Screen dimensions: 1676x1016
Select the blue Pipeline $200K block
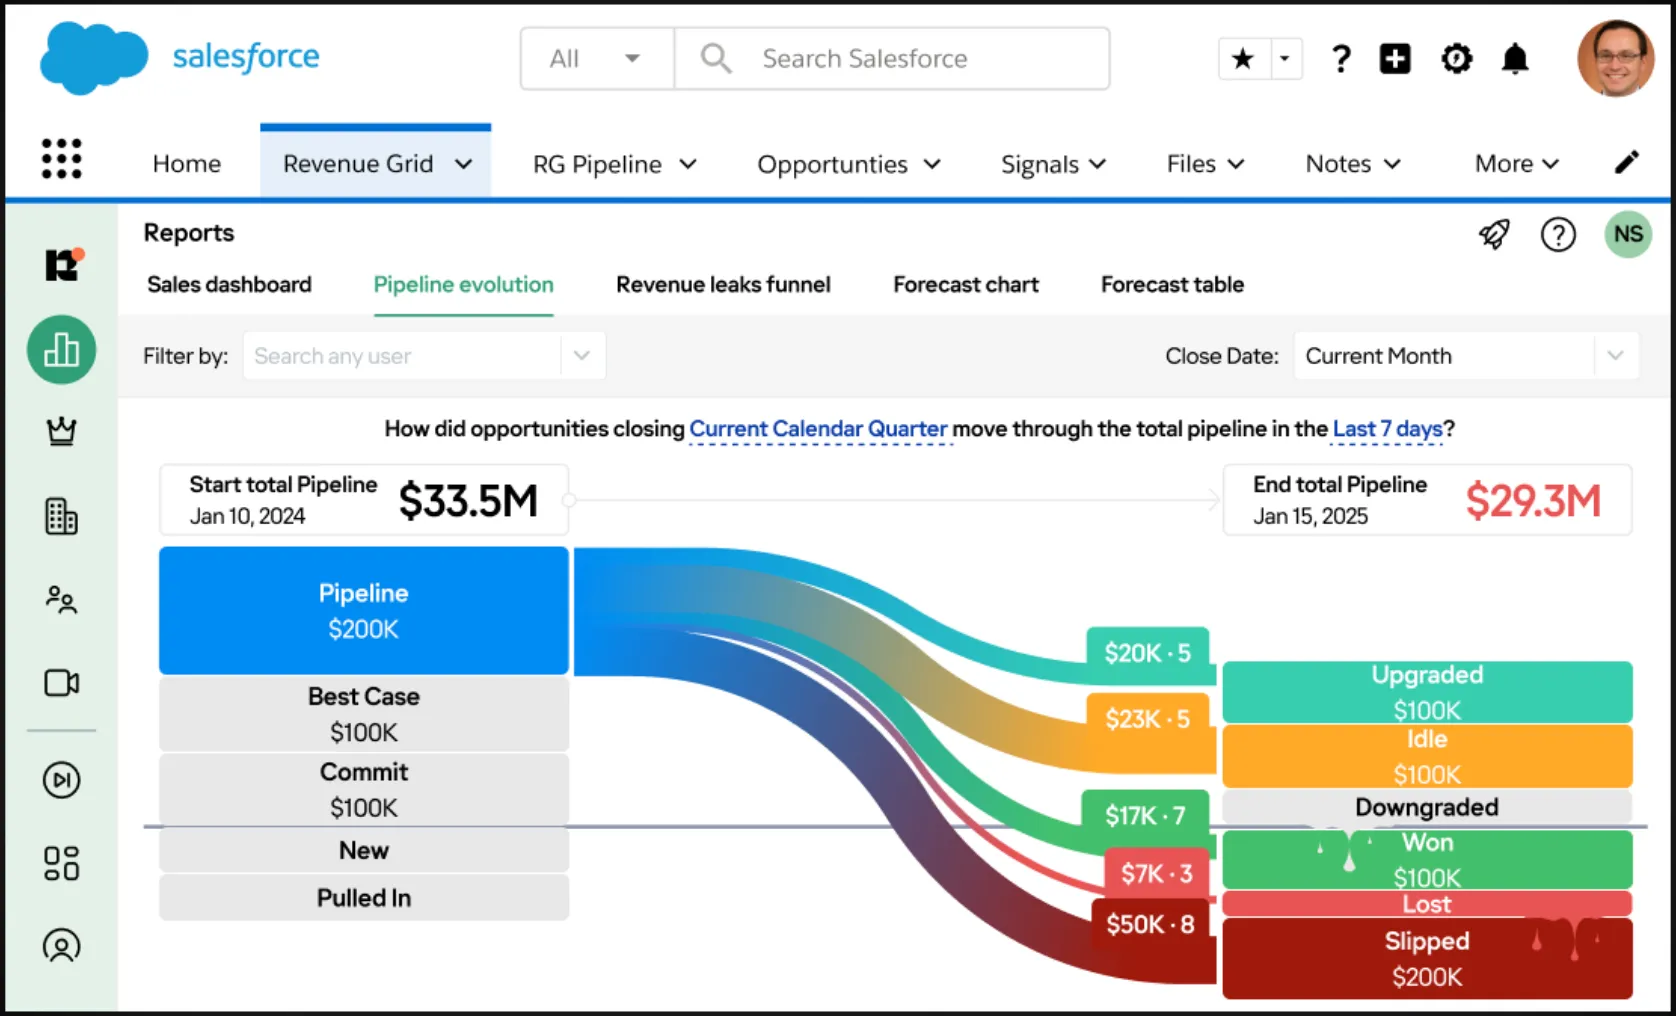364,611
